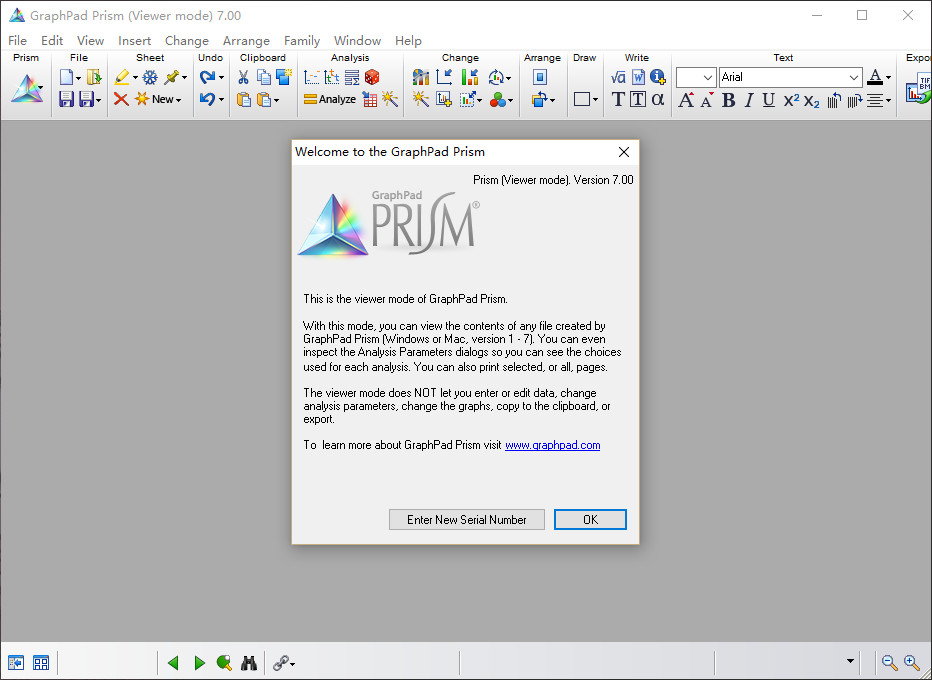Open the Insert menu
Viewport: 932px width, 680px height.
134,41
